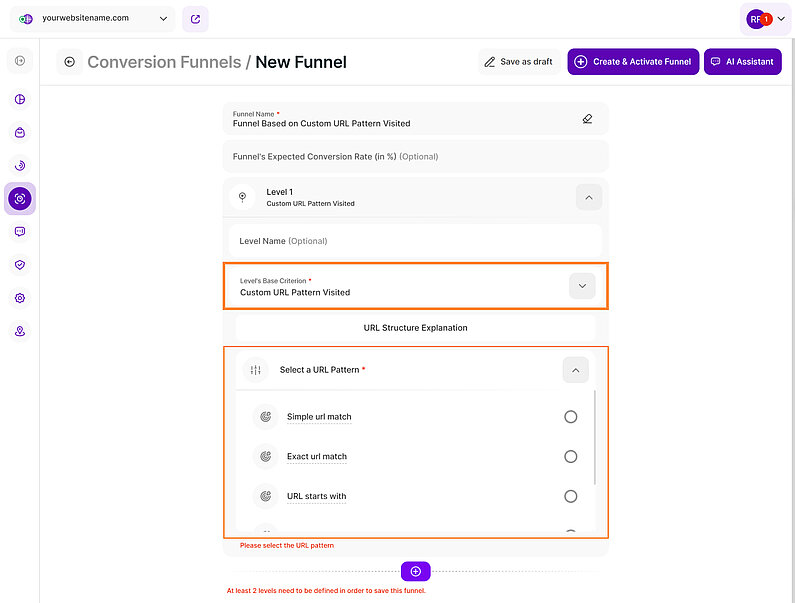Open the shopping bag icon in sidebar

[x=20, y=132]
